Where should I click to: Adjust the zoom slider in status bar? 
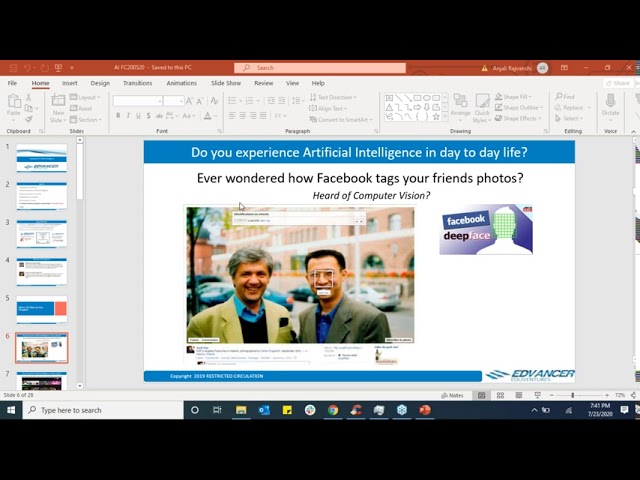(x=573, y=395)
